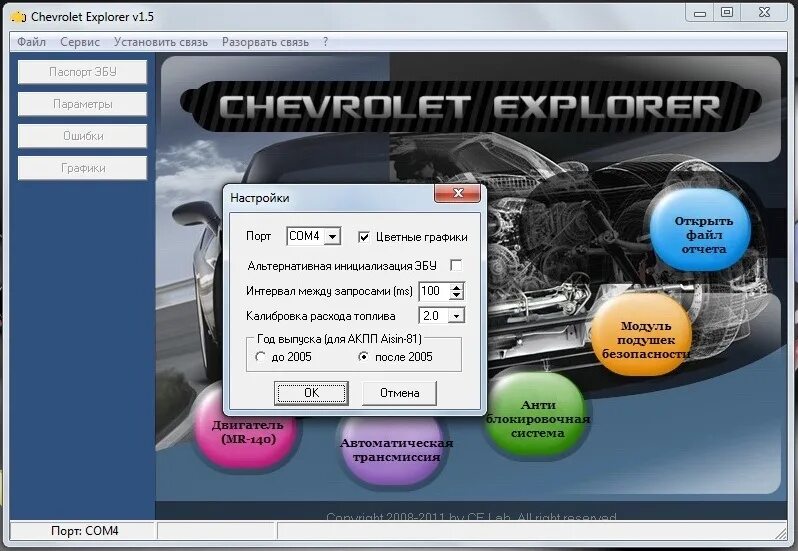The width and height of the screenshot is (798, 551).
Task: Confirm settings with the OK button
Action: point(311,393)
